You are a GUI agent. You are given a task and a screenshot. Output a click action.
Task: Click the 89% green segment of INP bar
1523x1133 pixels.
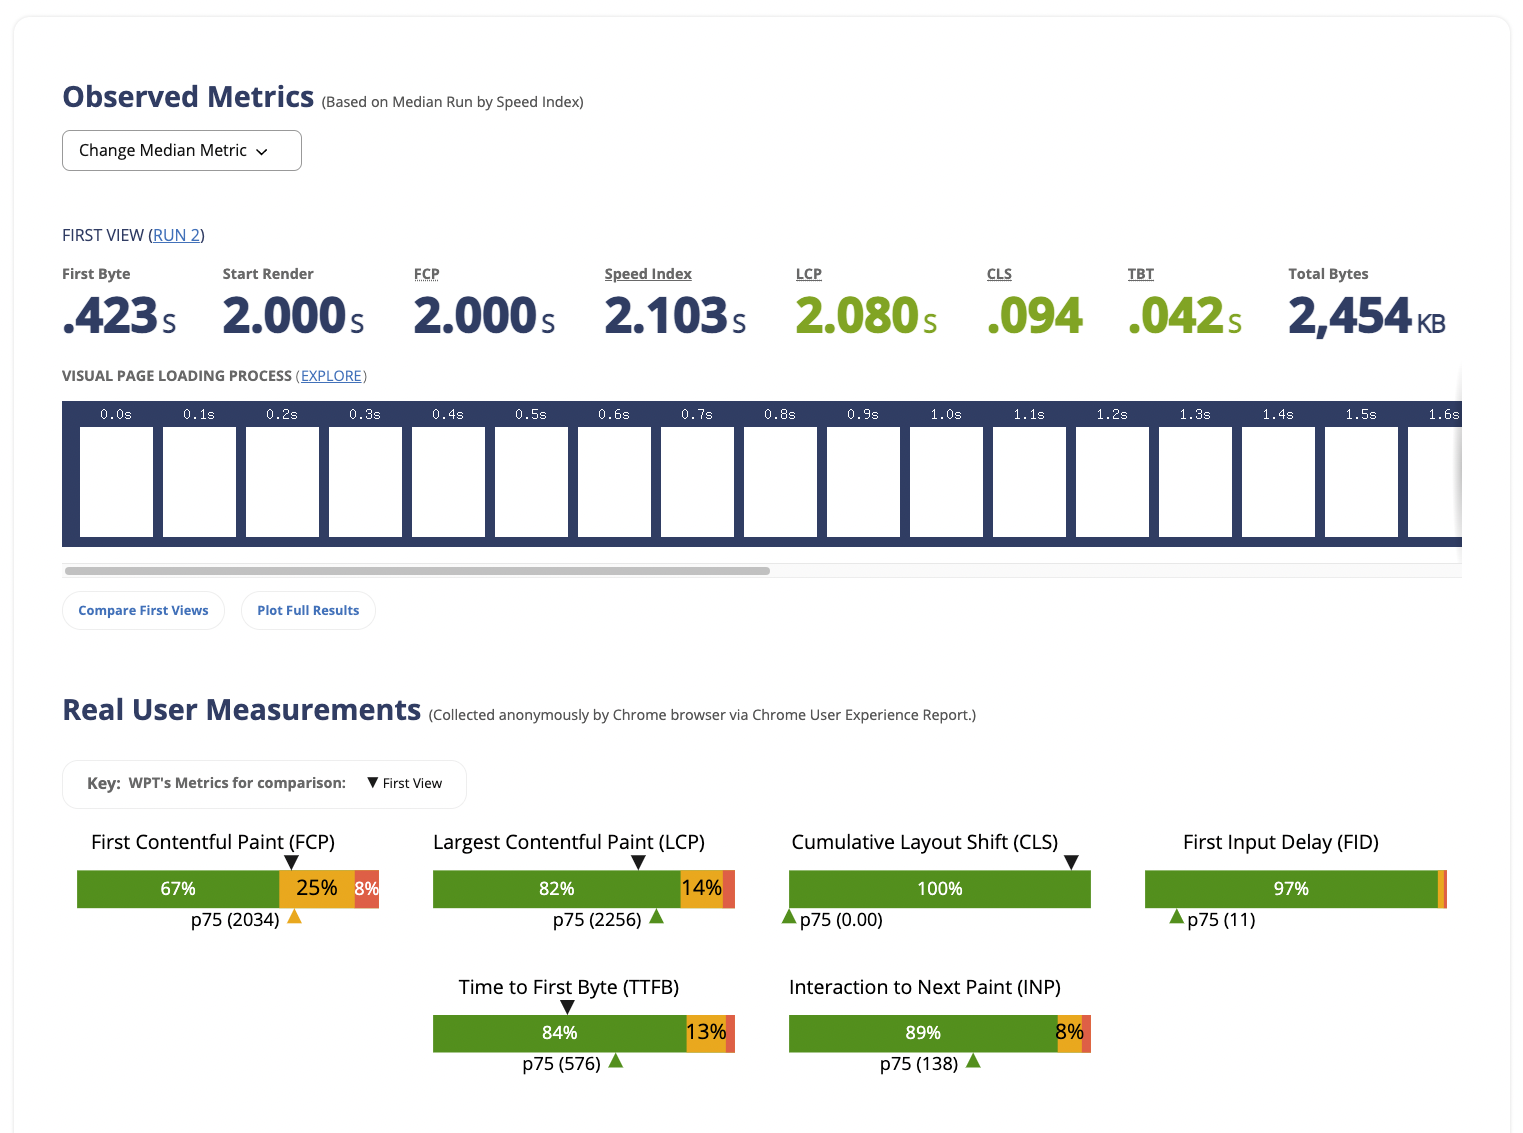tap(923, 1033)
